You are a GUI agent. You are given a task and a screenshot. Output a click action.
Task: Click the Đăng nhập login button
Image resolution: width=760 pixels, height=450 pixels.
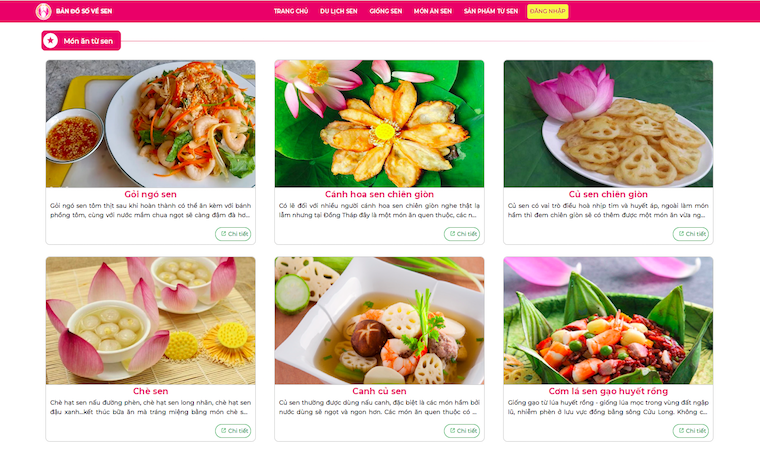(x=548, y=11)
